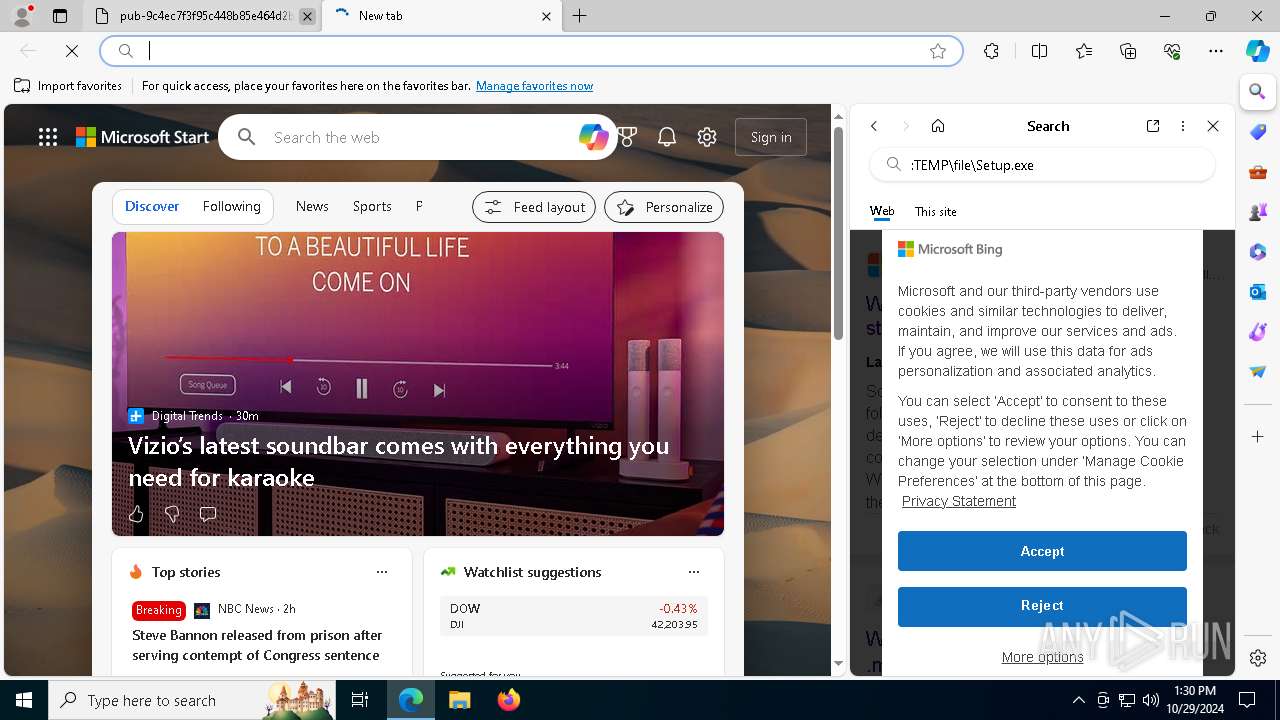Open sidebar settings gear icon

[1258, 658]
